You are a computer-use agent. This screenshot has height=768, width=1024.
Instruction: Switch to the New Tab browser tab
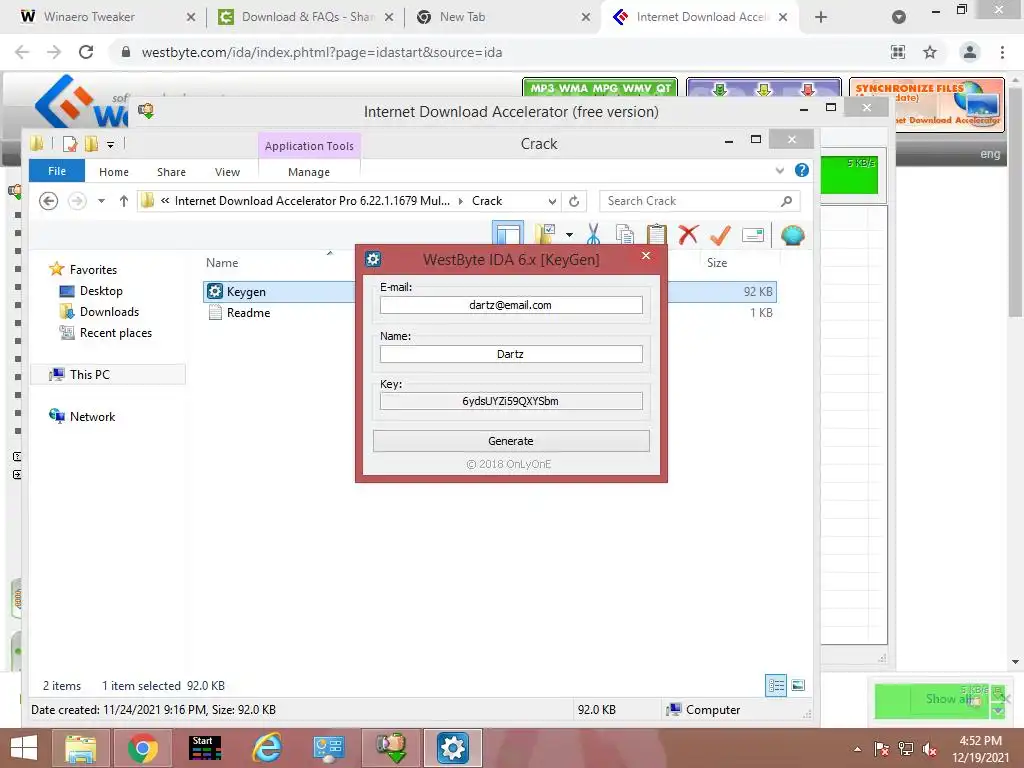(x=504, y=17)
